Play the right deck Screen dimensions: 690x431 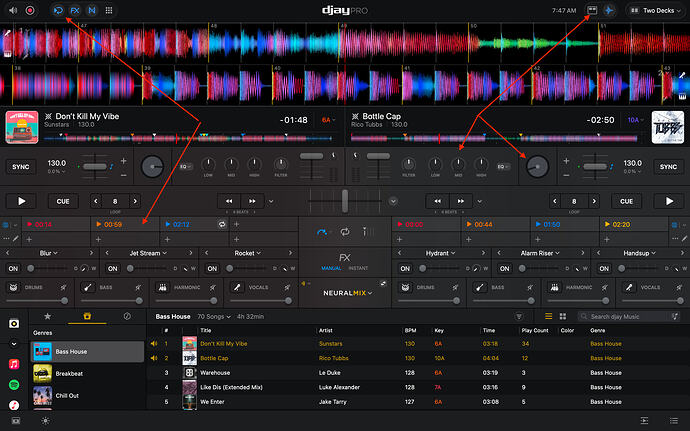[669, 201]
